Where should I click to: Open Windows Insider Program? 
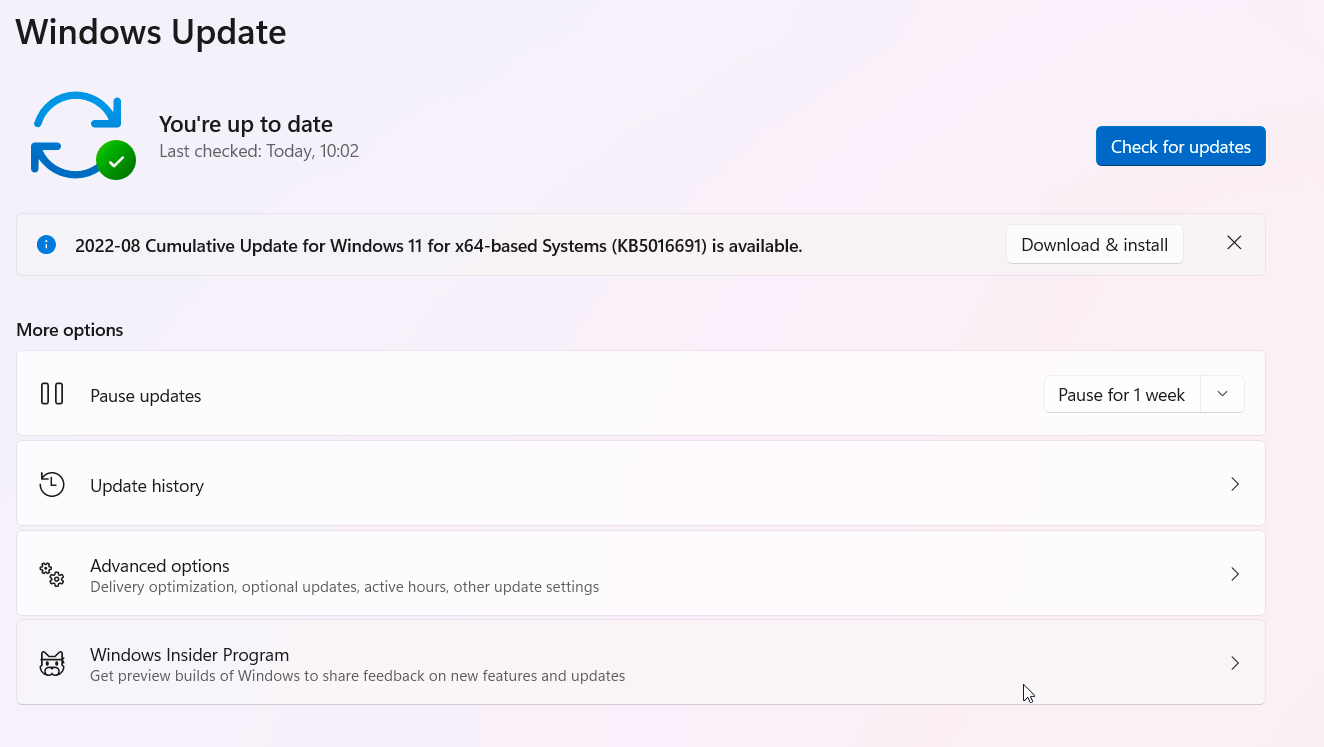point(641,662)
